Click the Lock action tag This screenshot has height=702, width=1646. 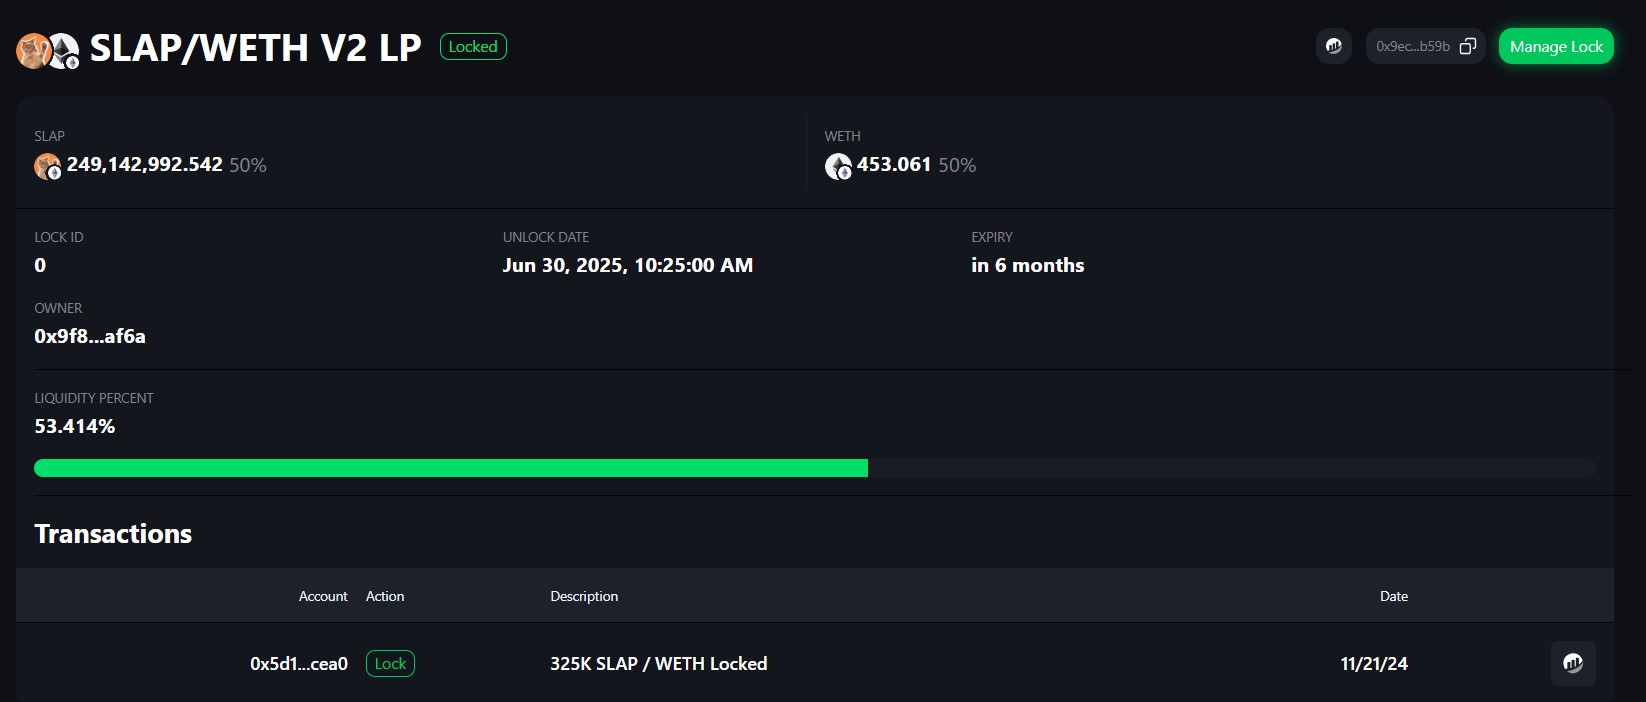(390, 663)
